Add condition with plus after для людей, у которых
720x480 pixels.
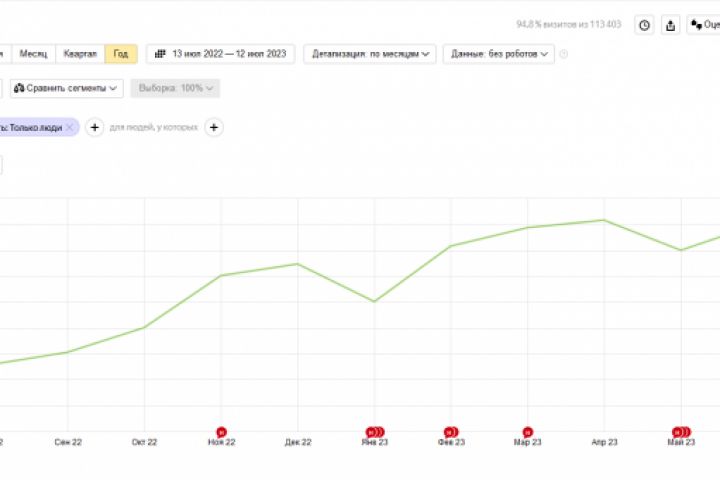[214, 127]
